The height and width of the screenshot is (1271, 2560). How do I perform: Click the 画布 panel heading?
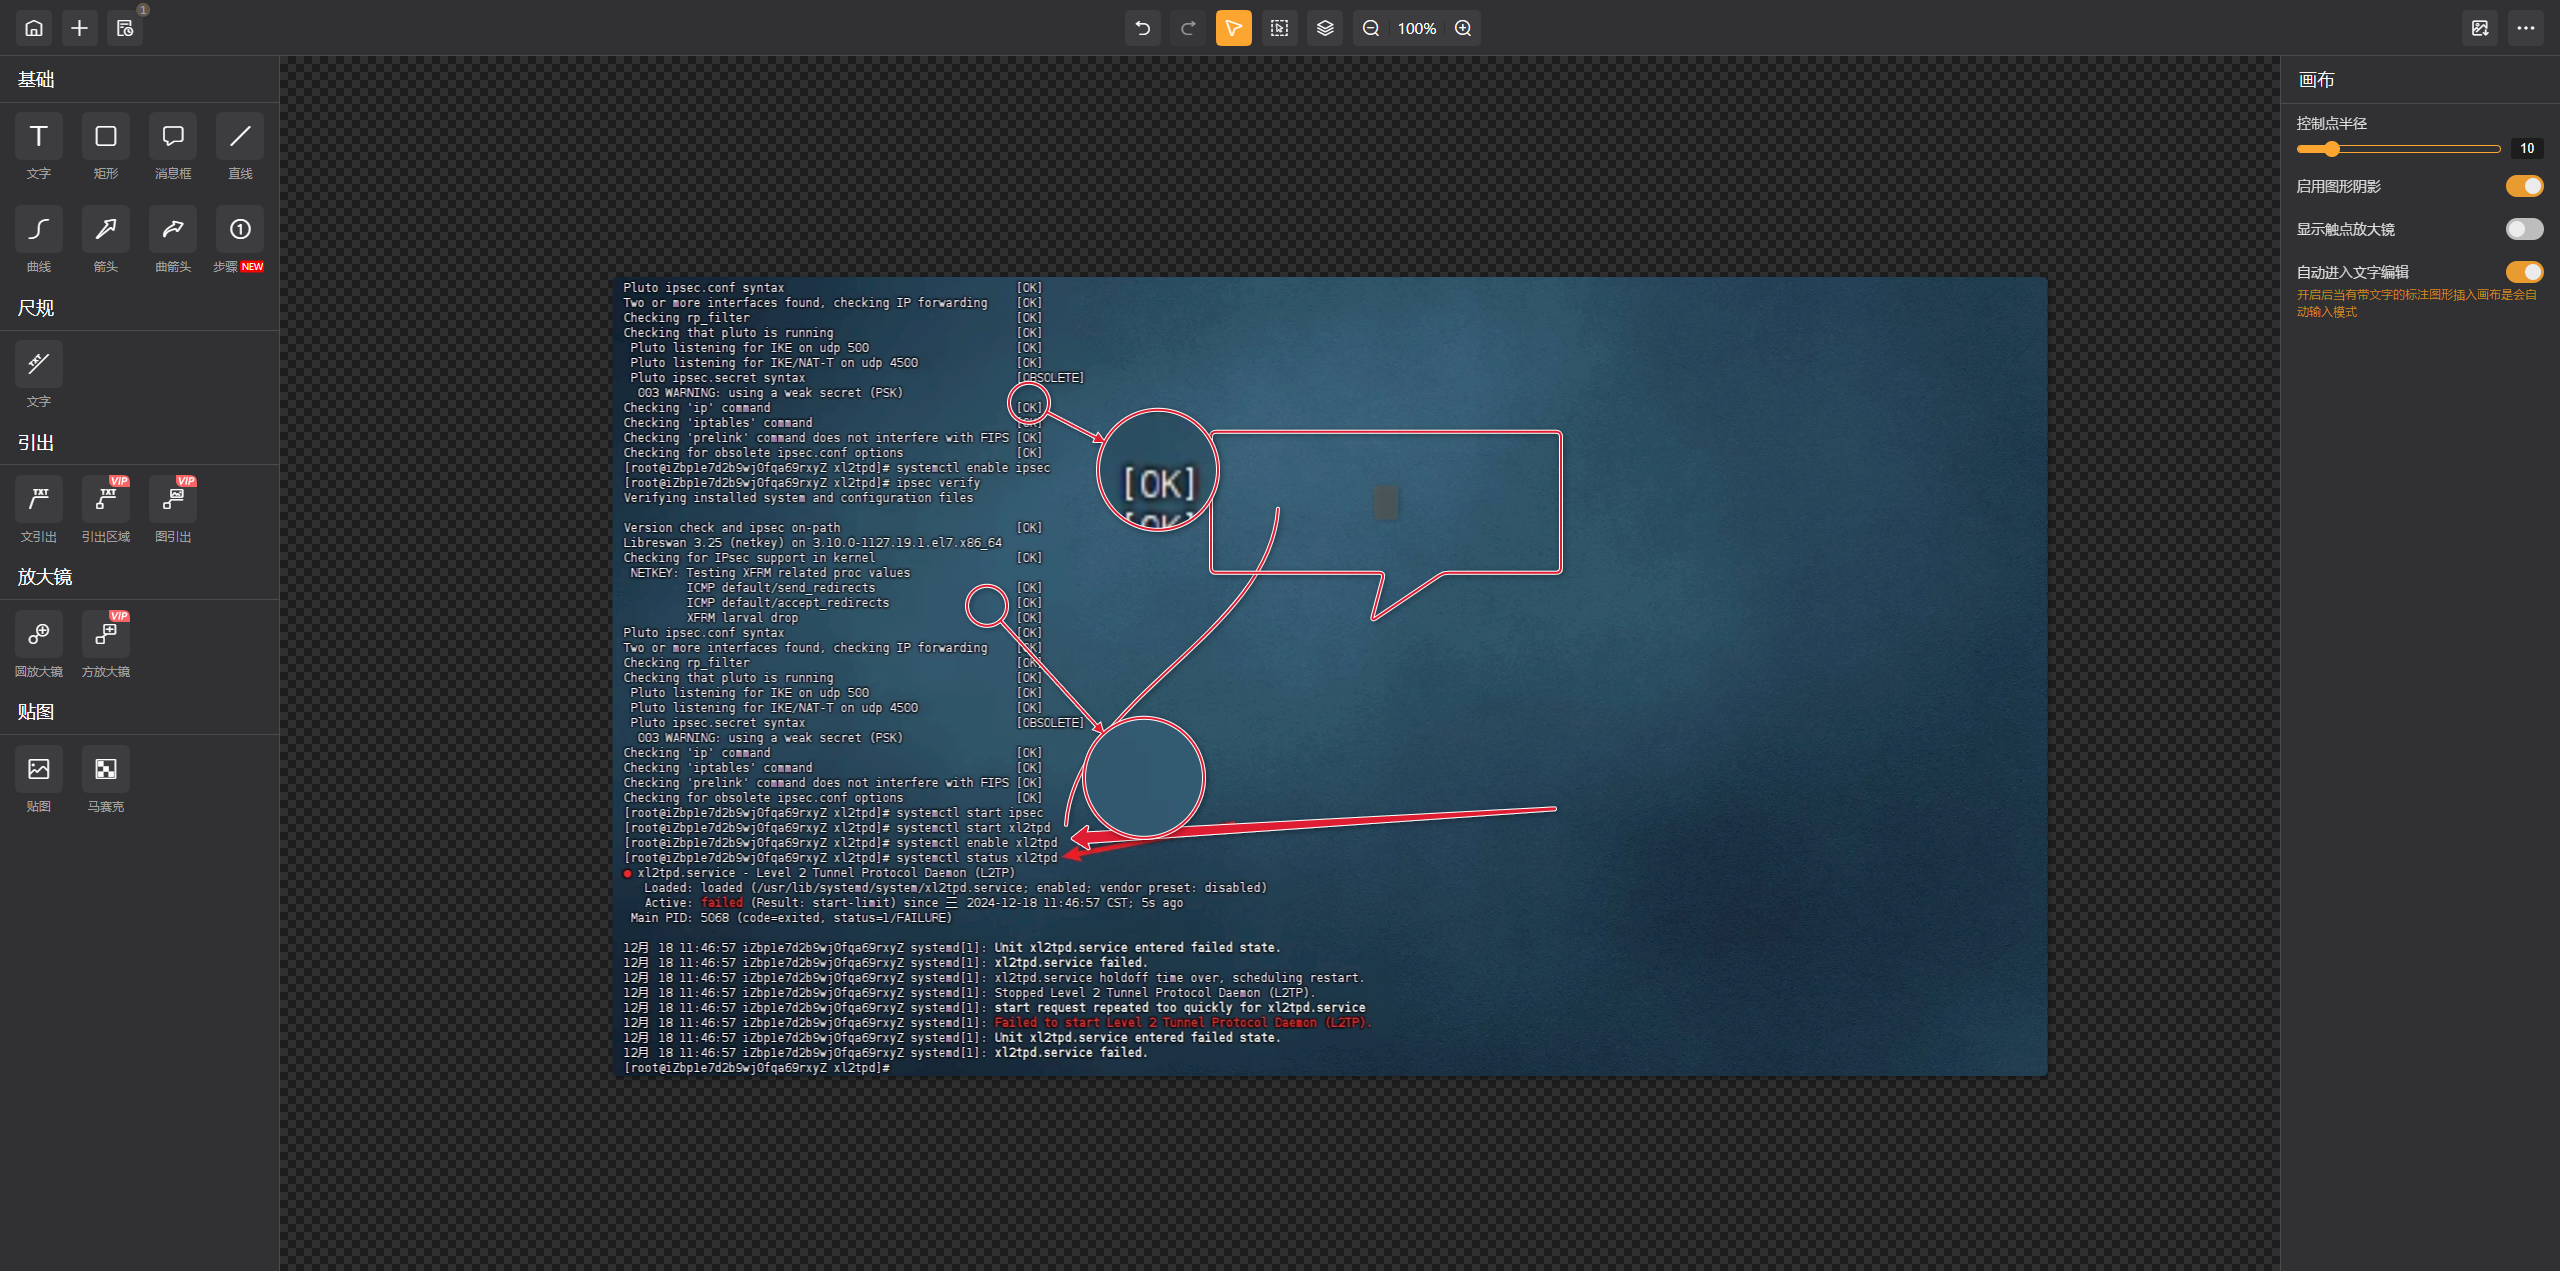2317,80
